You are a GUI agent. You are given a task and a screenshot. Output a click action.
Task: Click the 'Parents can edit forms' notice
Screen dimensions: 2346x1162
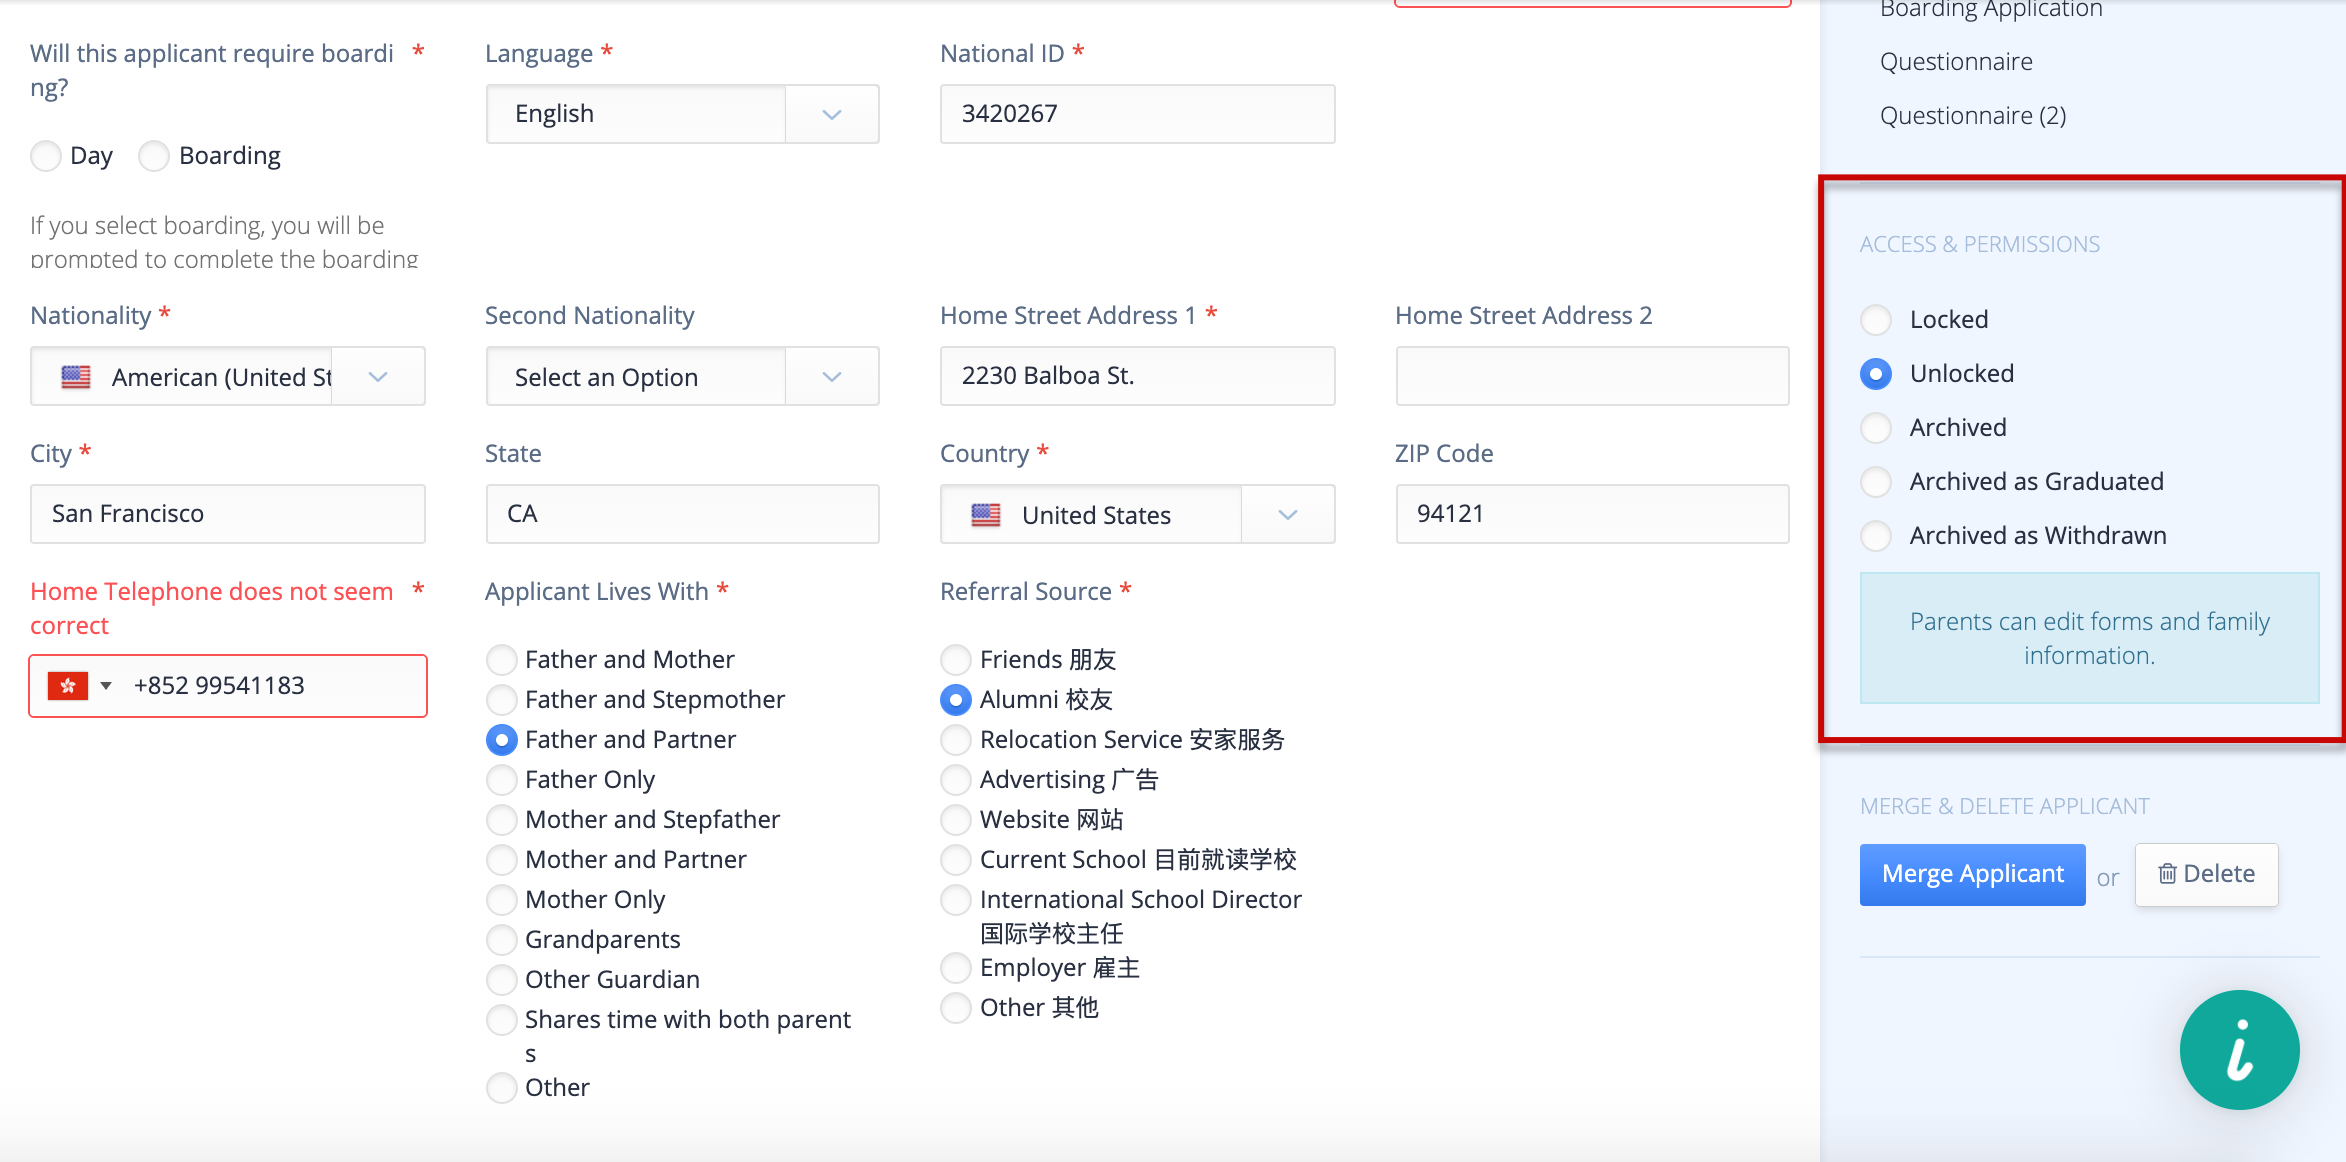(x=2089, y=638)
